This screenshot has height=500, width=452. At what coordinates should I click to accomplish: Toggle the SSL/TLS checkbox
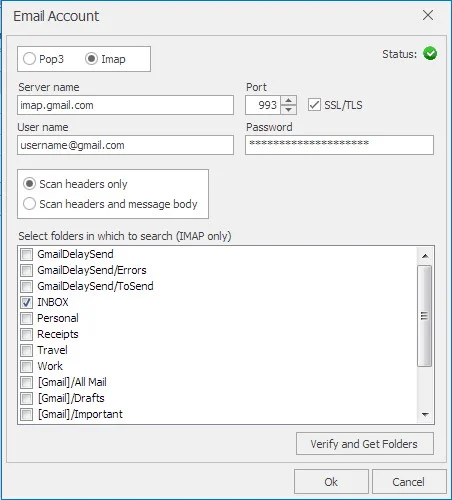click(314, 105)
